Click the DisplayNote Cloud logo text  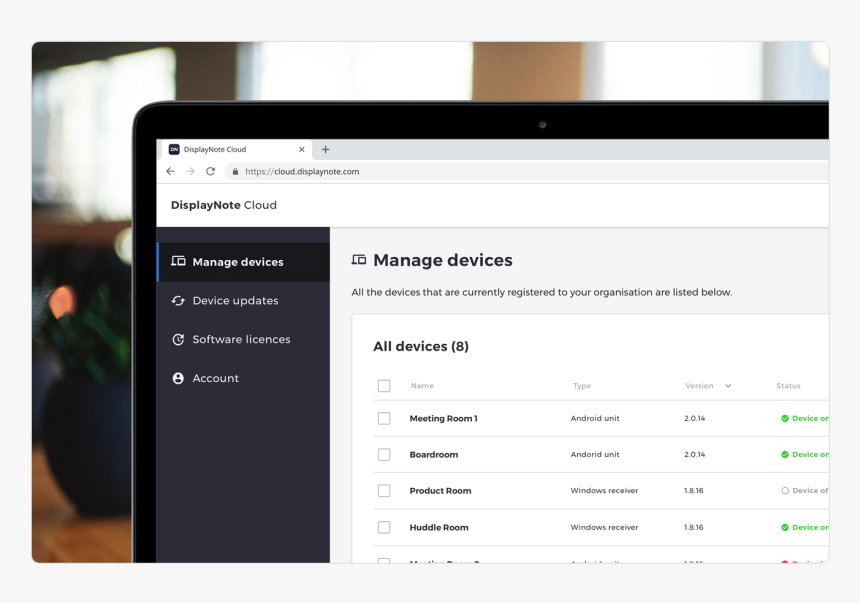point(224,205)
